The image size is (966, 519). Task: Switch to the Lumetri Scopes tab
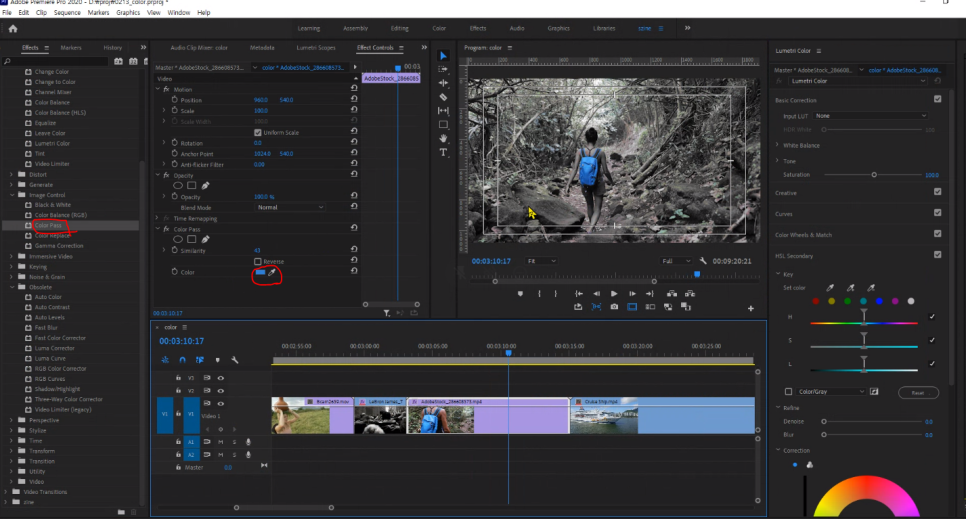[x=315, y=47]
